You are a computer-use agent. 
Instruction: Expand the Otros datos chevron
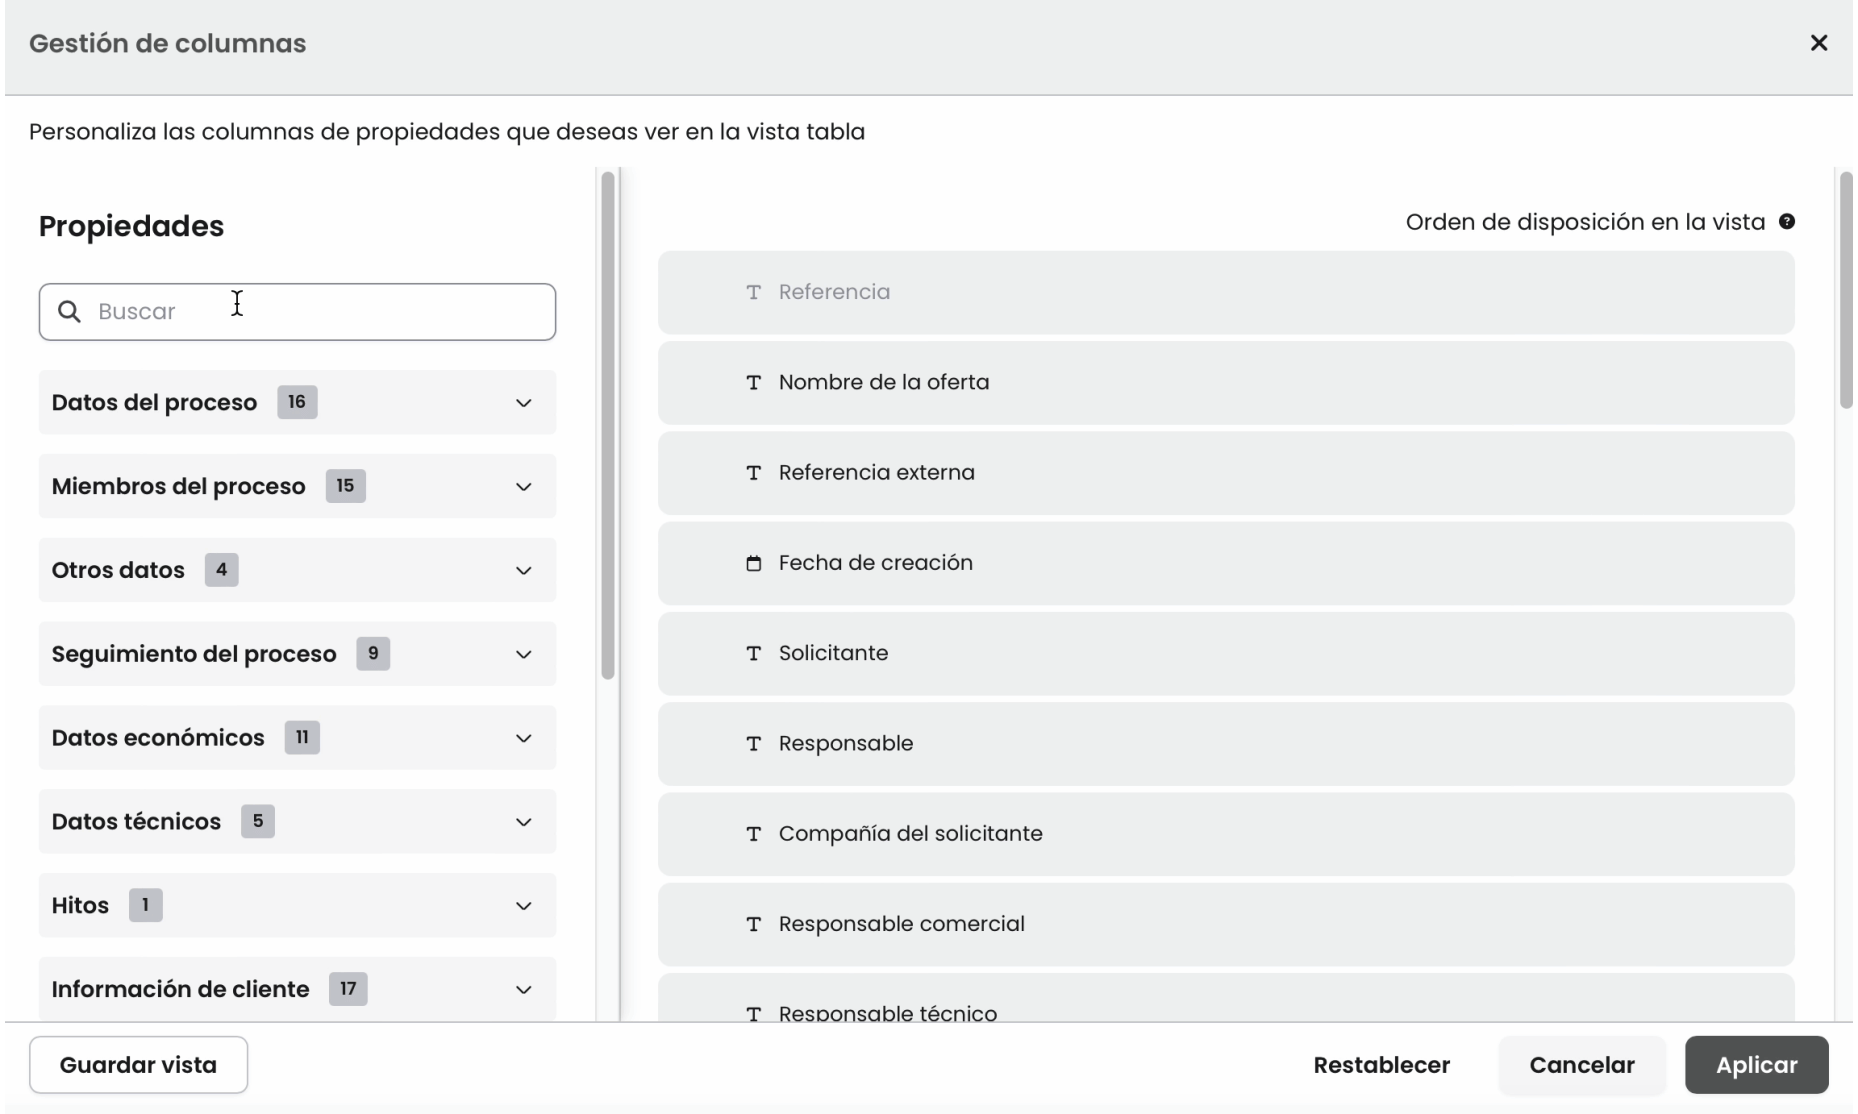[x=523, y=571]
